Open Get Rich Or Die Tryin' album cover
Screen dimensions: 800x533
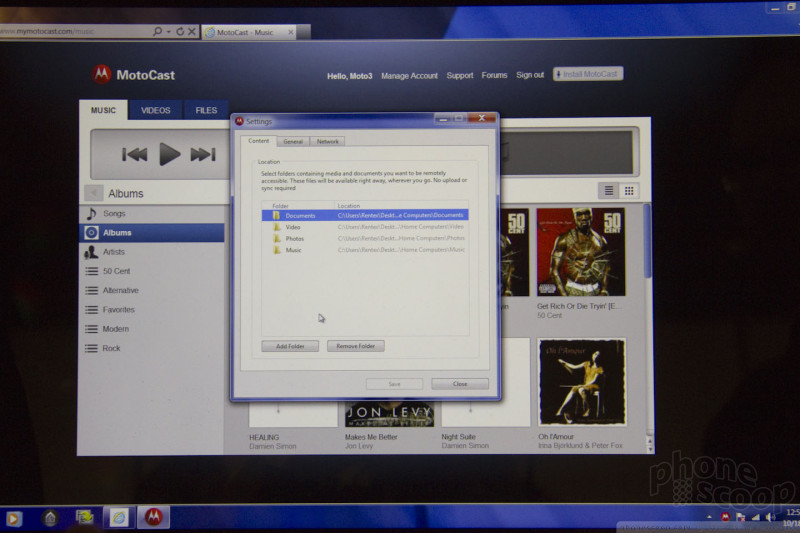tap(581, 252)
